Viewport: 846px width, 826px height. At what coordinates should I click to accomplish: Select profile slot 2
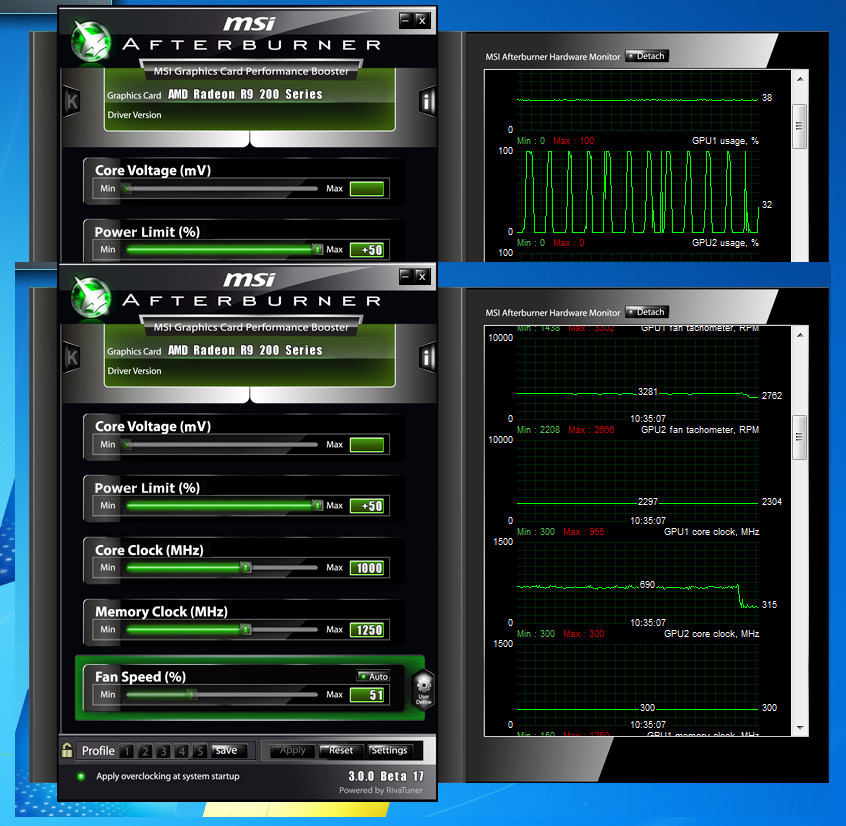145,750
